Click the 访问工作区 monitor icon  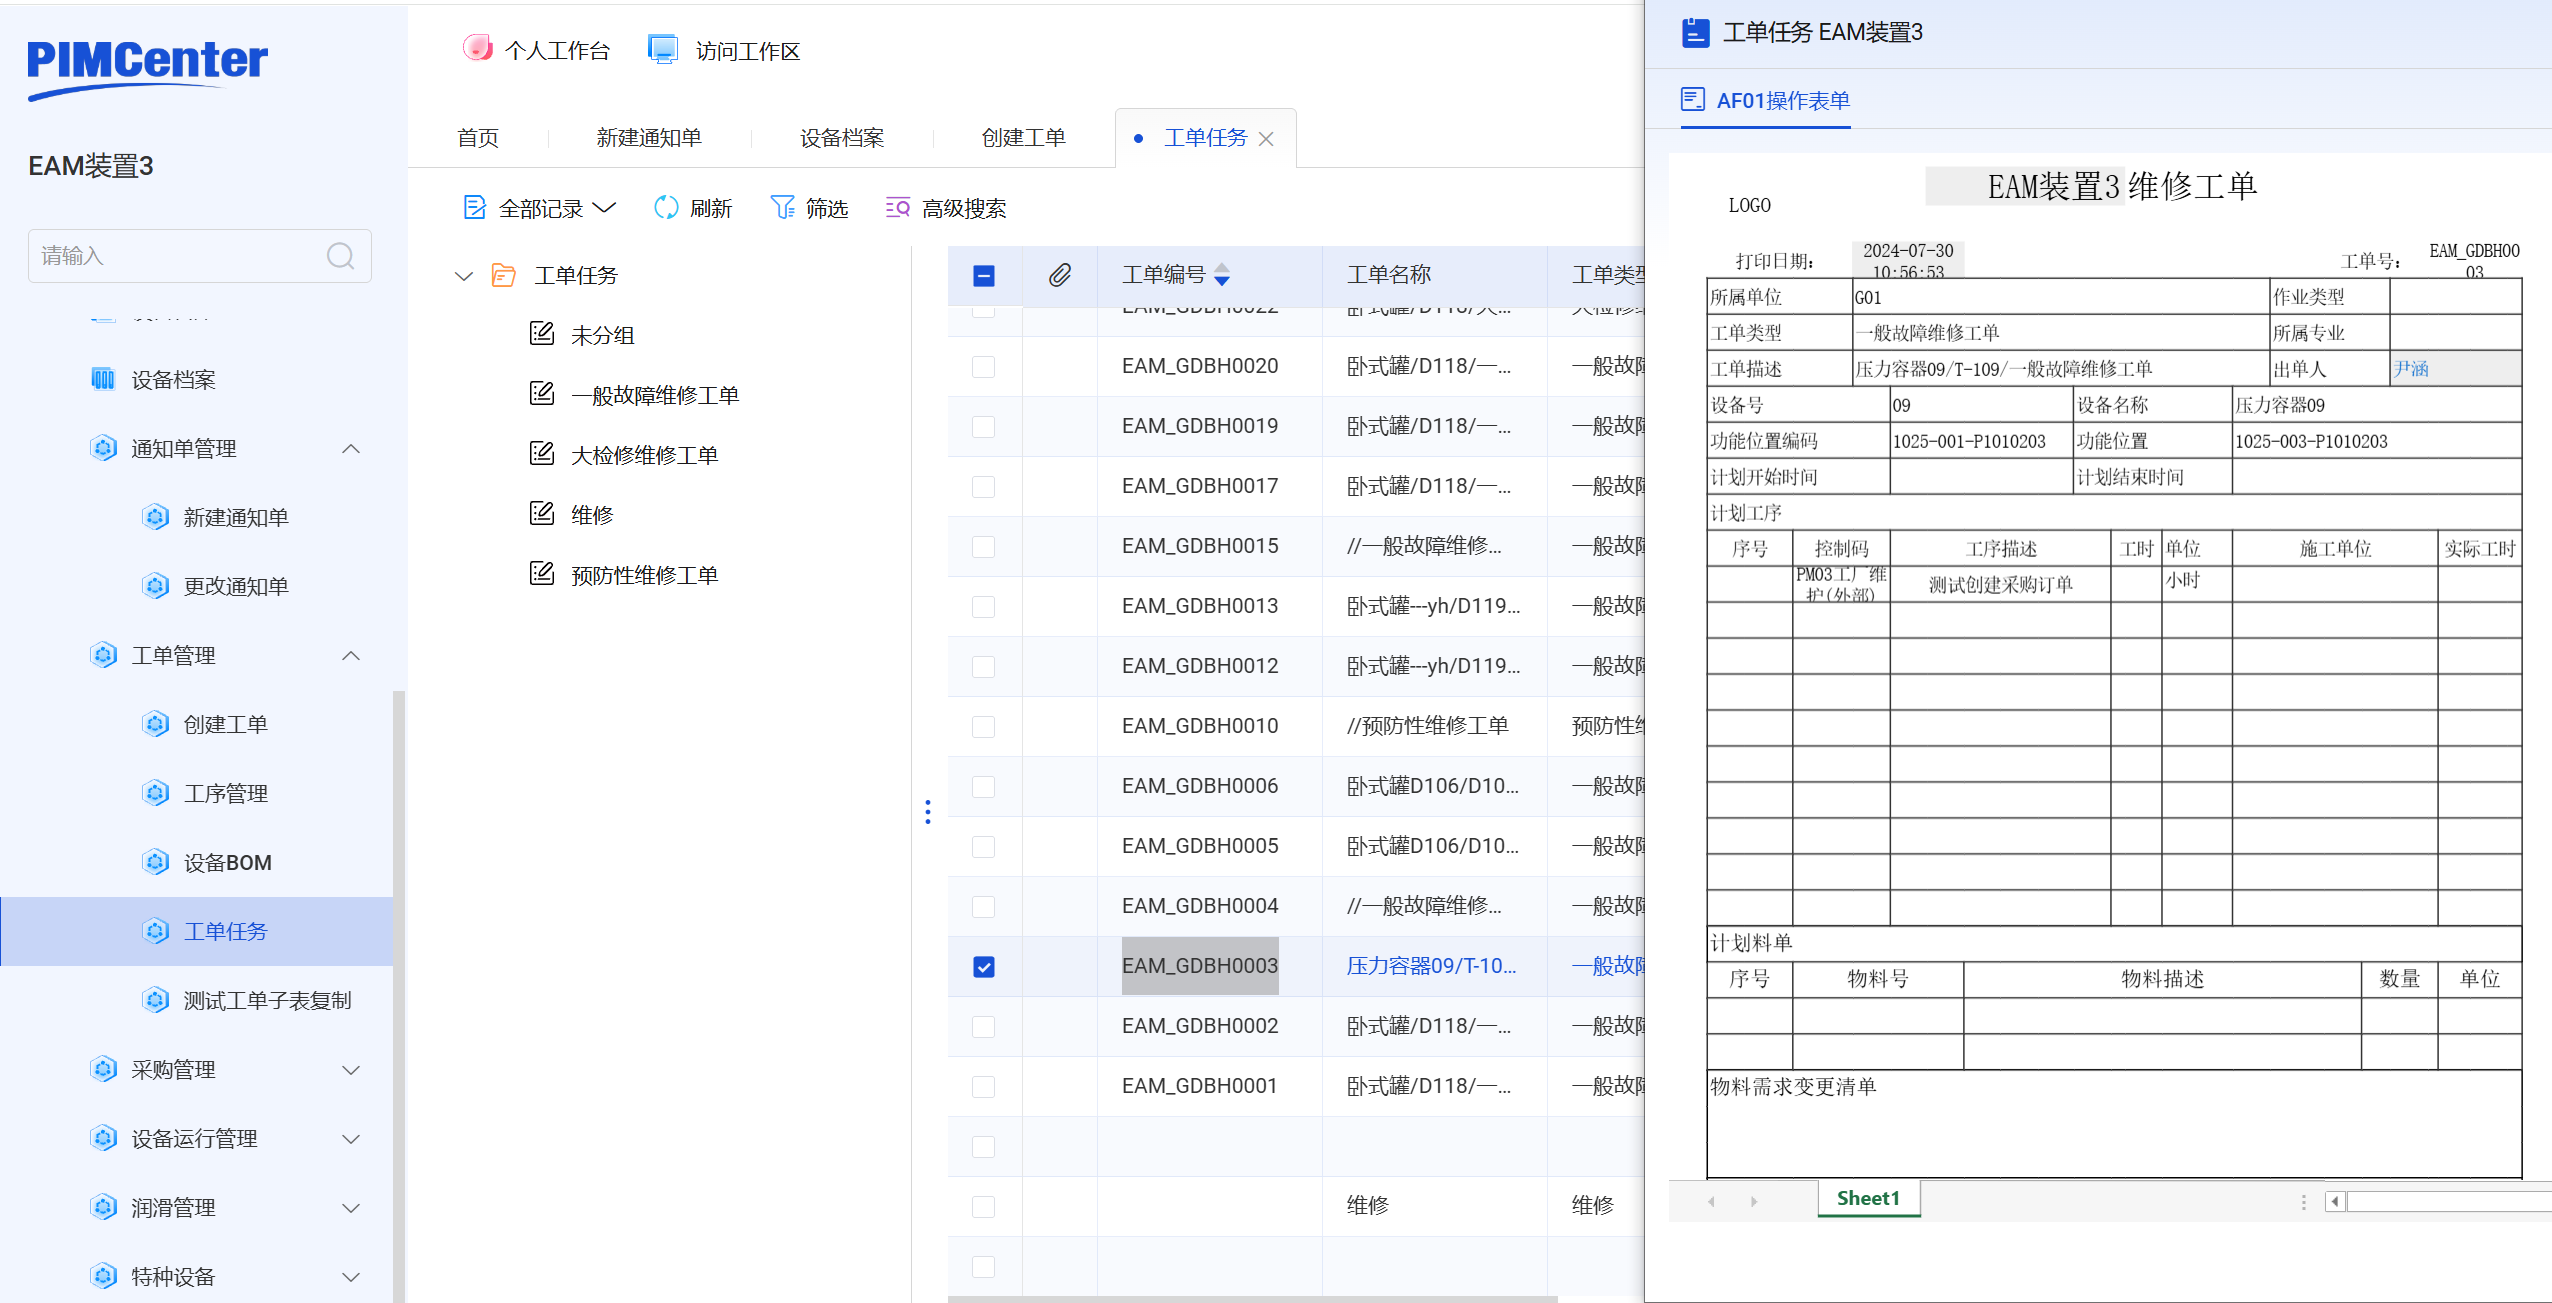(662, 49)
